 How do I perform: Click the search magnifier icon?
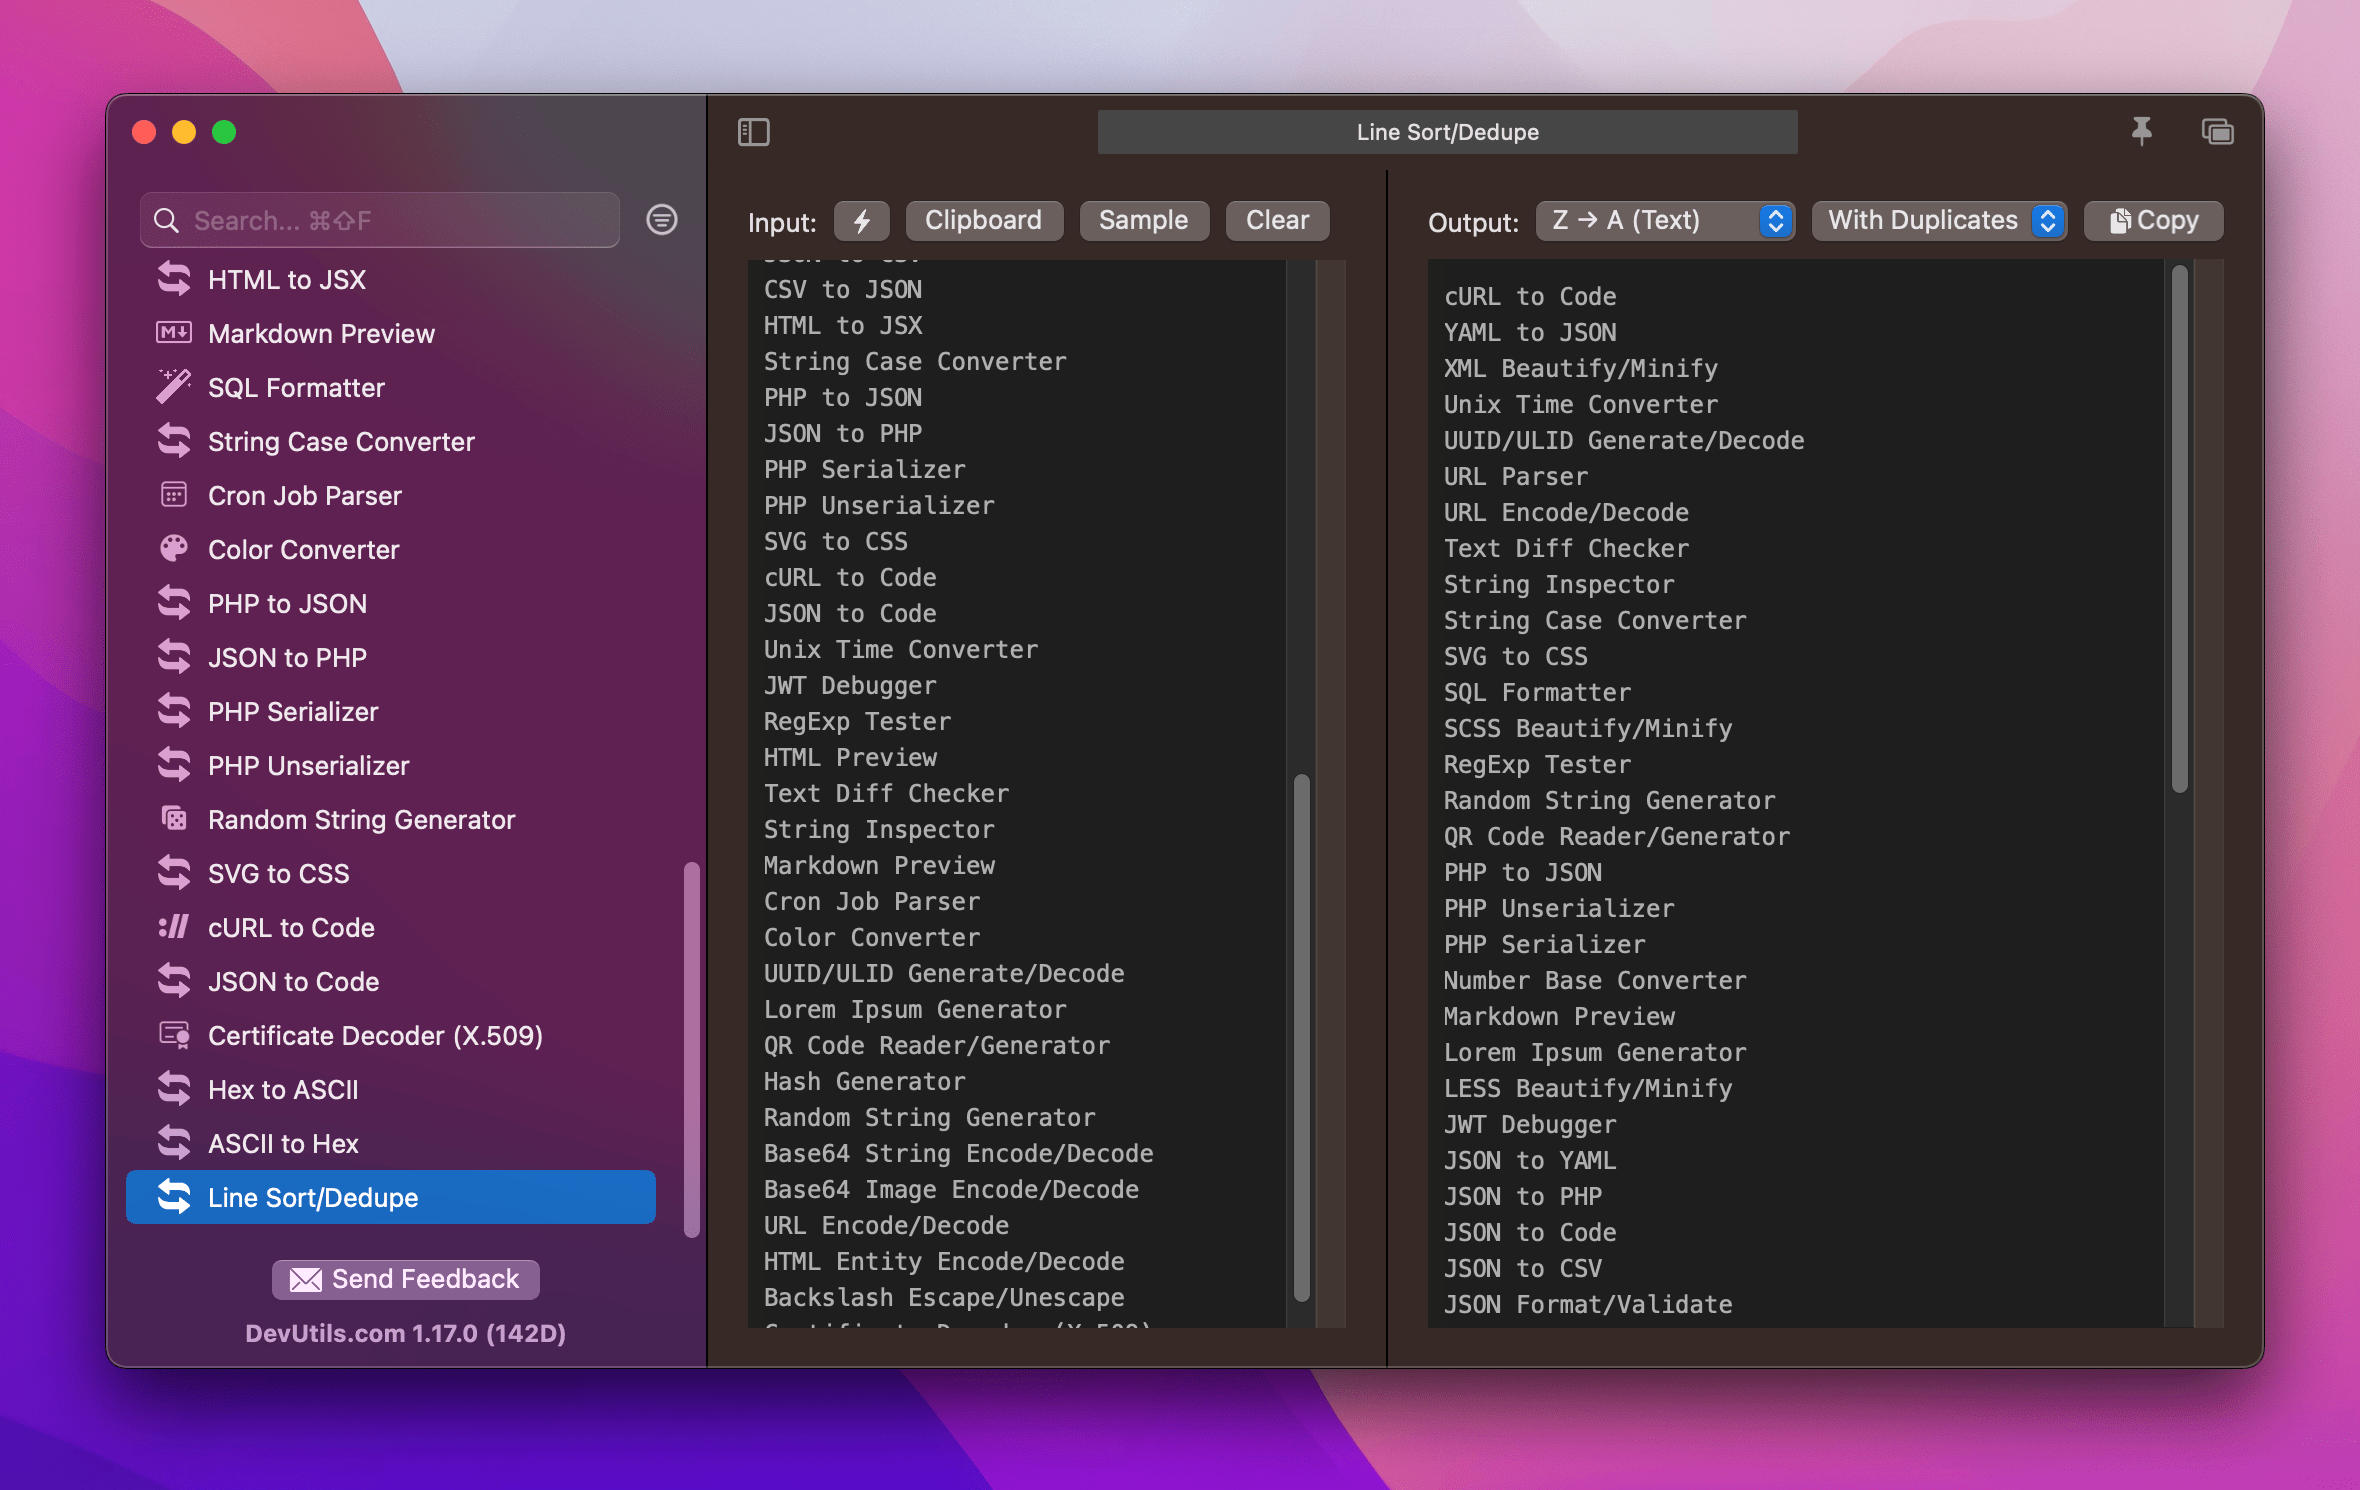tap(167, 220)
